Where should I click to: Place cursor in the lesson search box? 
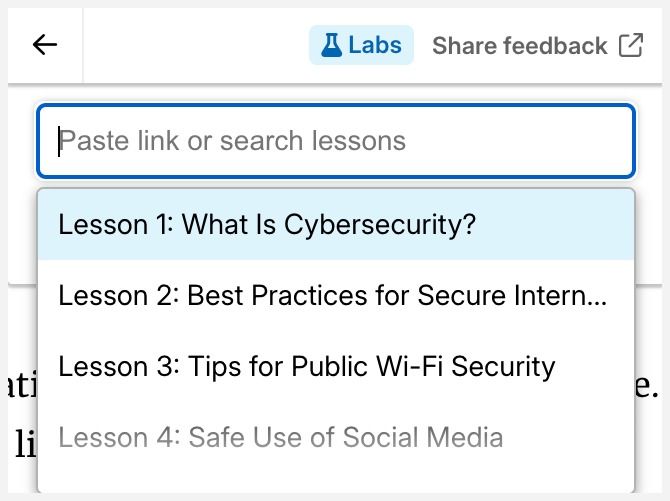pos(336,141)
